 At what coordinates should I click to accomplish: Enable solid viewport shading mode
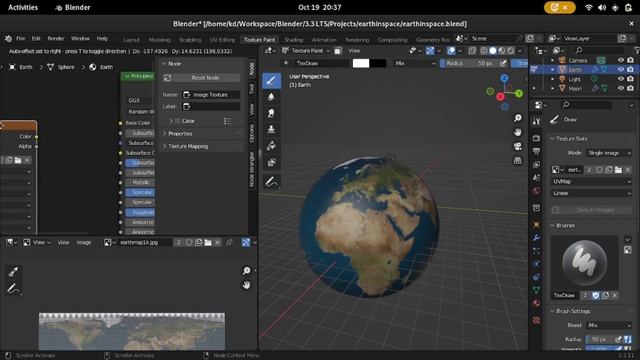pos(493,51)
